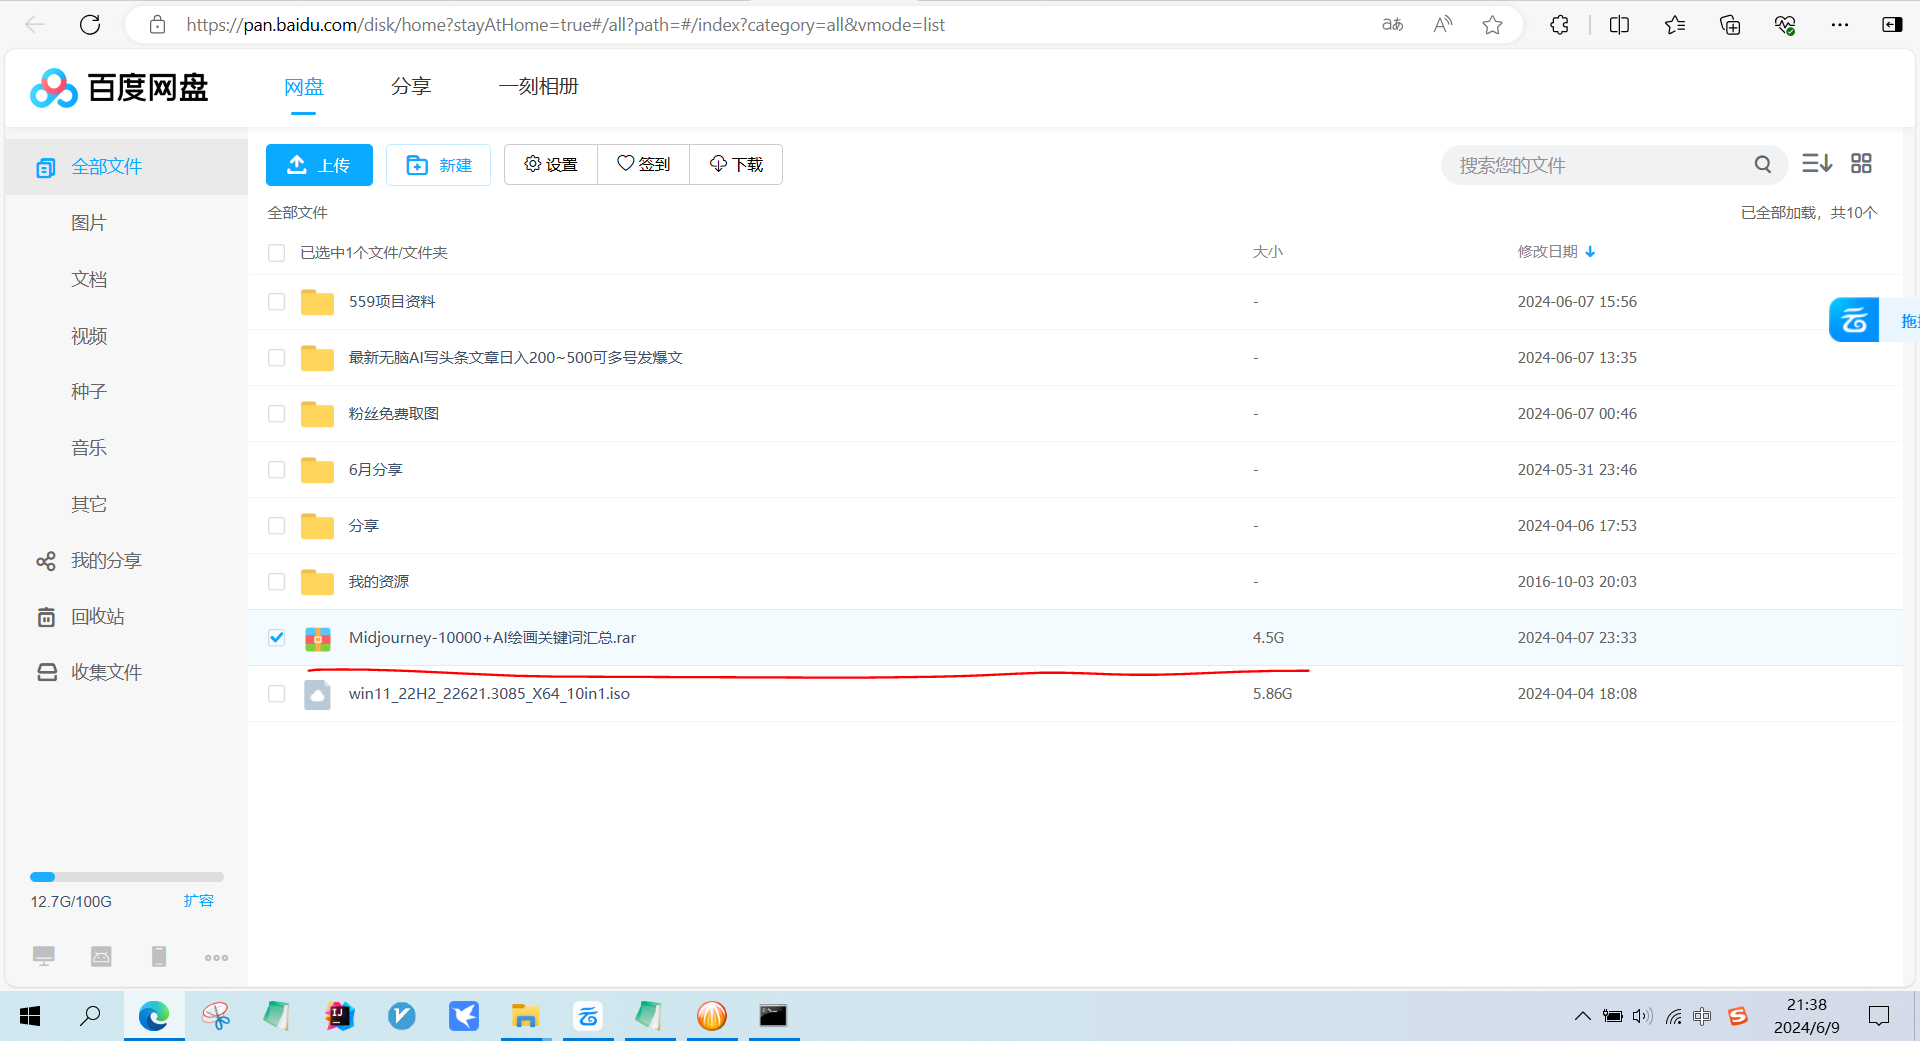Click the Midjourney rar file icon

[x=317, y=638]
